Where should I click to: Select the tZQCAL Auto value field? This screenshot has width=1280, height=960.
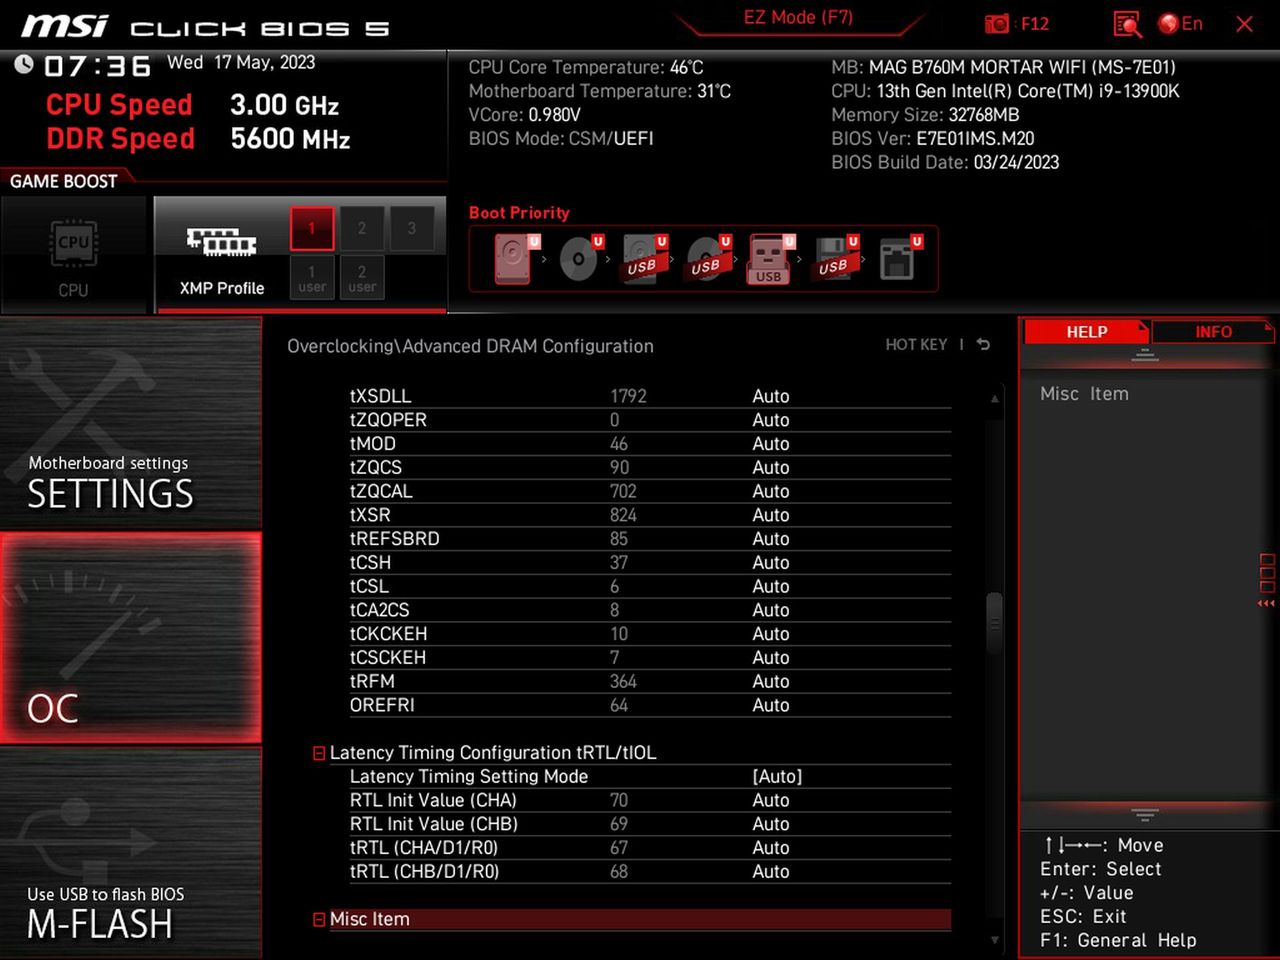(771, 492)
